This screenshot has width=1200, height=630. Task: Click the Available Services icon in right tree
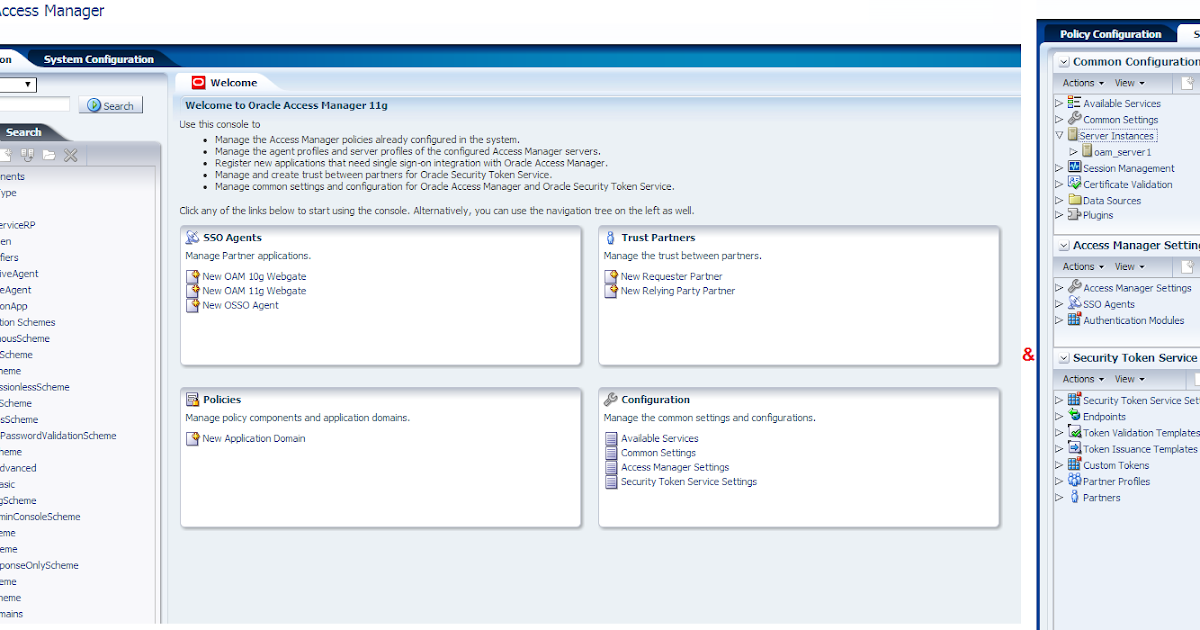pos(1074,103)
